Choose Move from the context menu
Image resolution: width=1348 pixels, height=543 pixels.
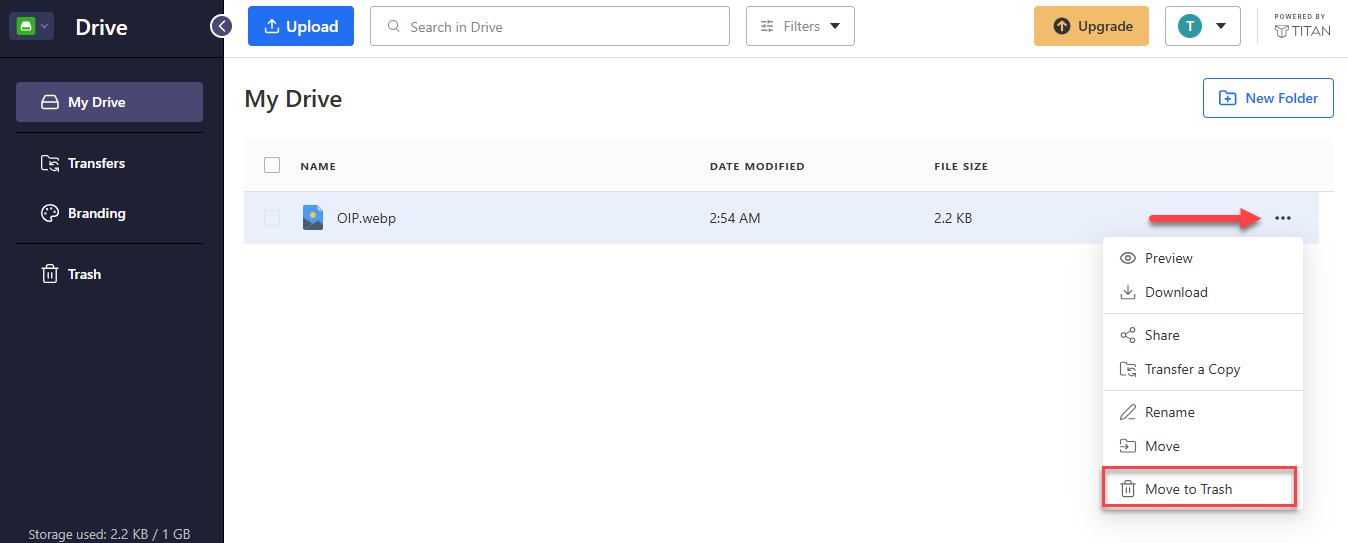click(1203, 446)
